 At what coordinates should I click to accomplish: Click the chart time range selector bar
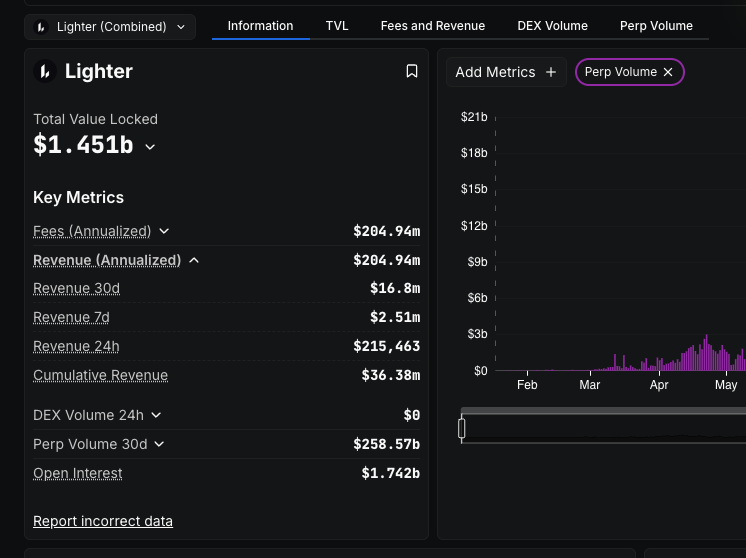click(x=603, y=426)
